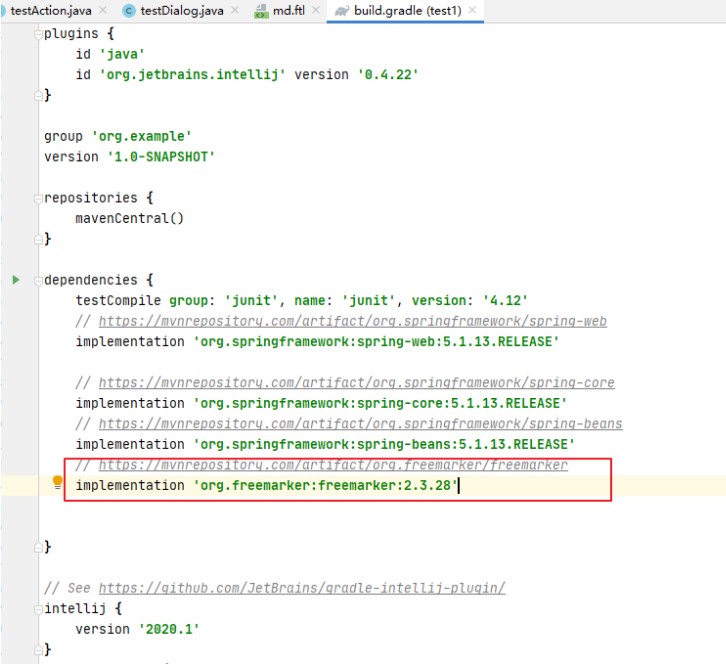Open the mvnrepository spring-beans link
The height and width of the screenshot is (666, 726).
[x=360, y=424]
